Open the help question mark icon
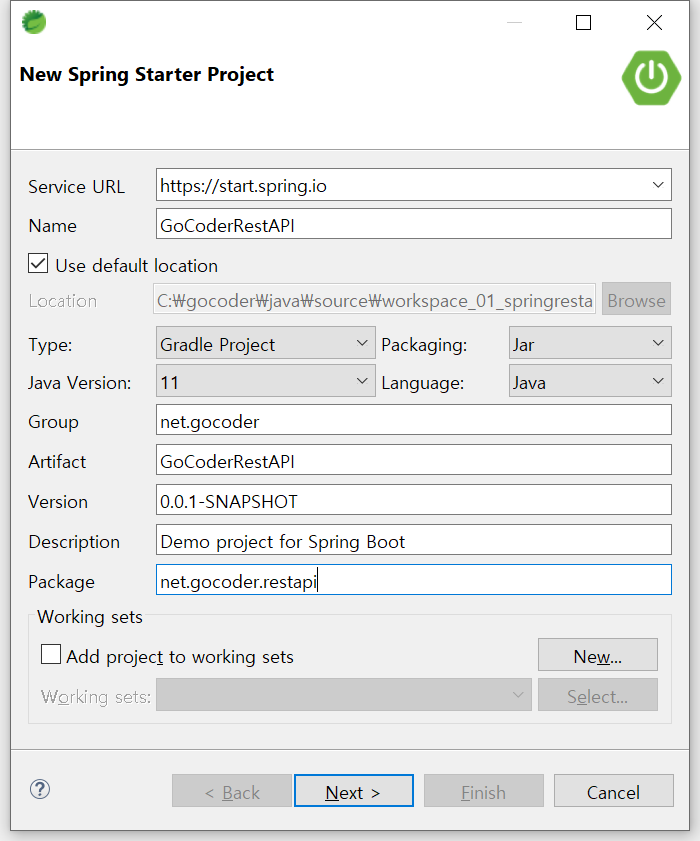Viewport: 700px width, 841px height. point(40,790)
